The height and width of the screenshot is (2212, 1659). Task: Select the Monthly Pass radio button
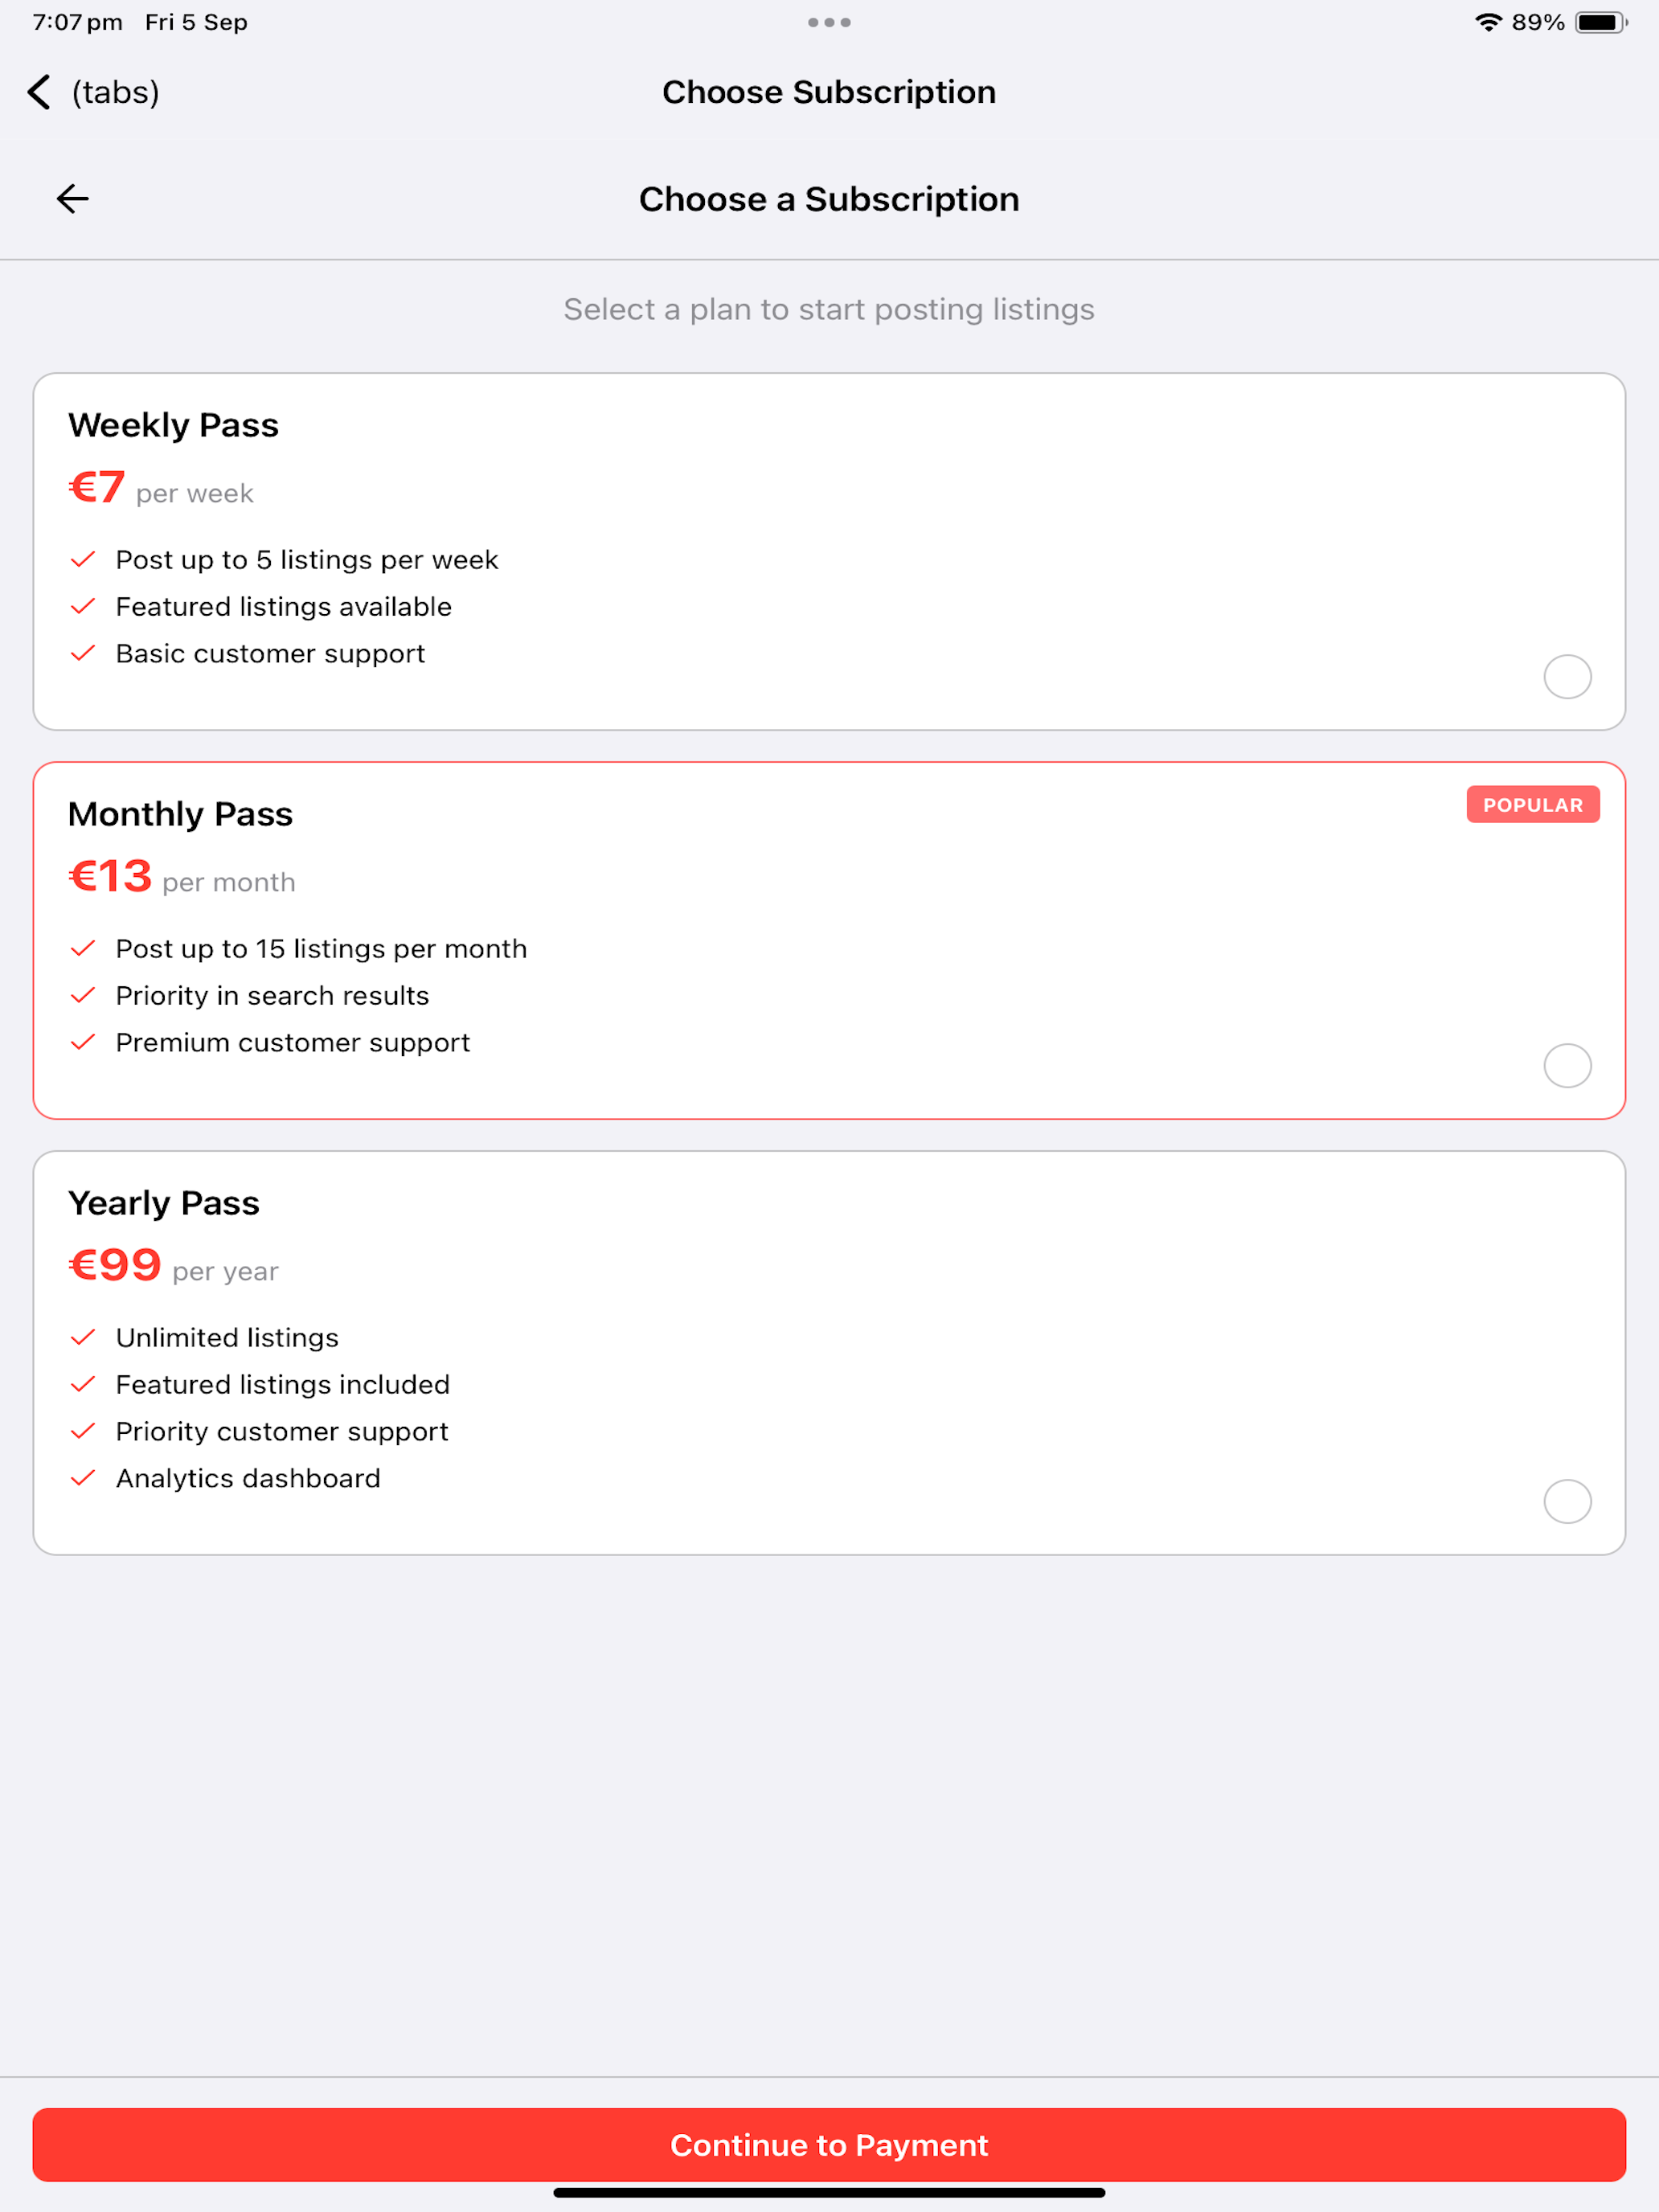click(x=1567, y=1066)
